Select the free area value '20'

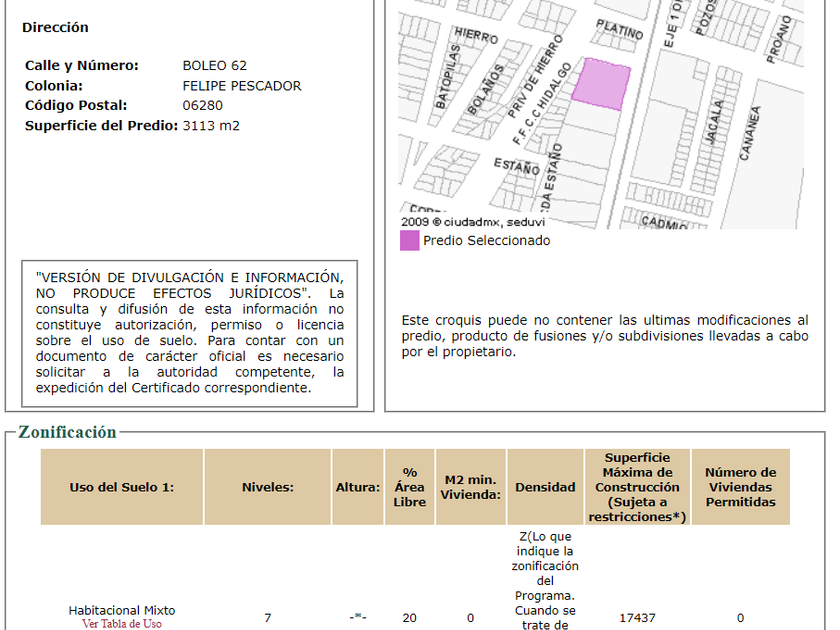tap(410, 618)
